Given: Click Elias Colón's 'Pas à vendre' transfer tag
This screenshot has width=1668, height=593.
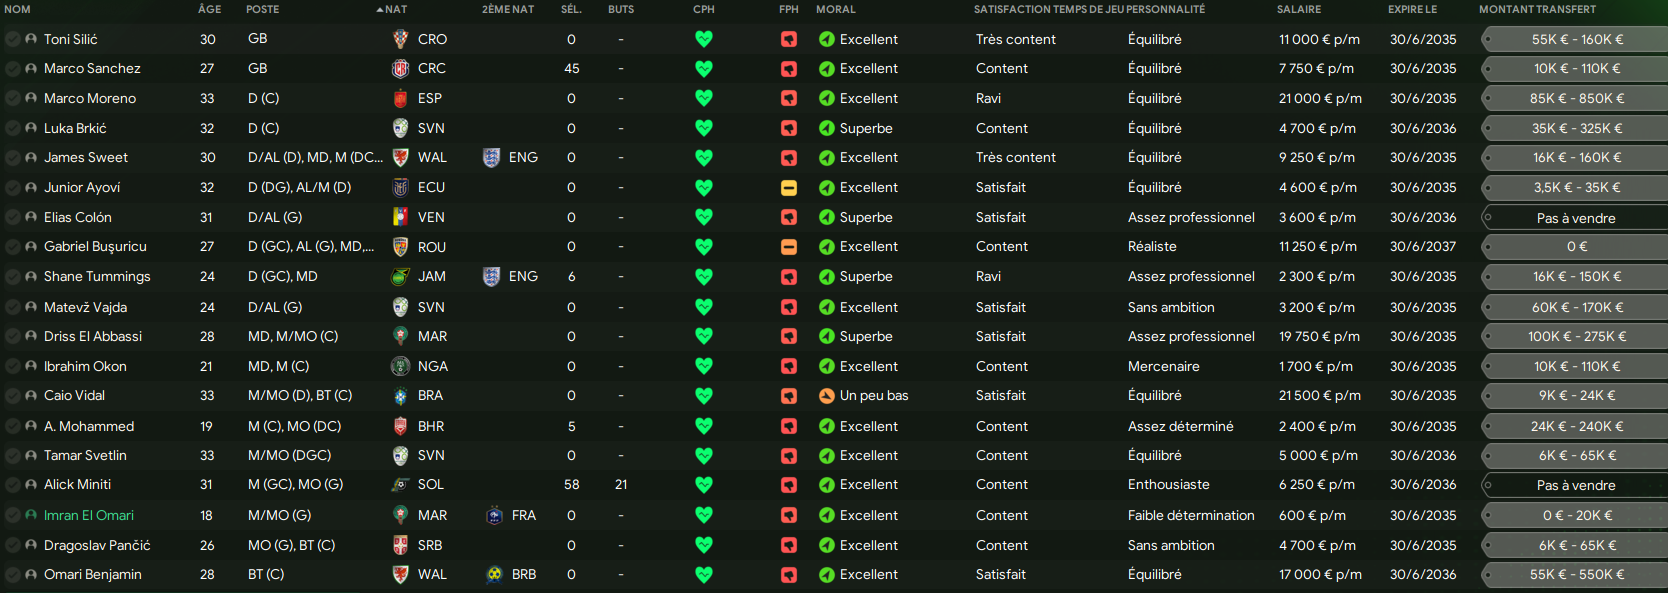Looking at the screenshot, I should pyautogui.click(x=1575, y=218).
